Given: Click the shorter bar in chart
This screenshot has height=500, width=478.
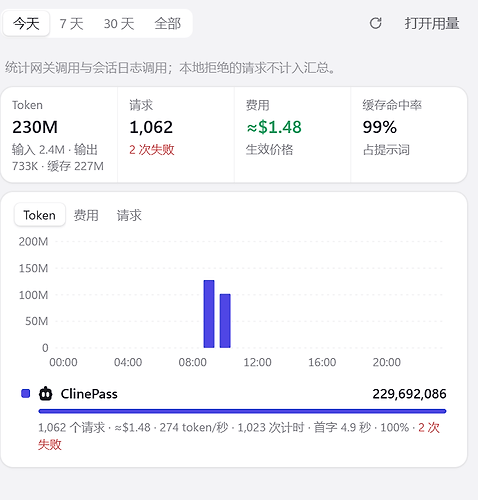Looking at the screenshot, I should (225, 321).
